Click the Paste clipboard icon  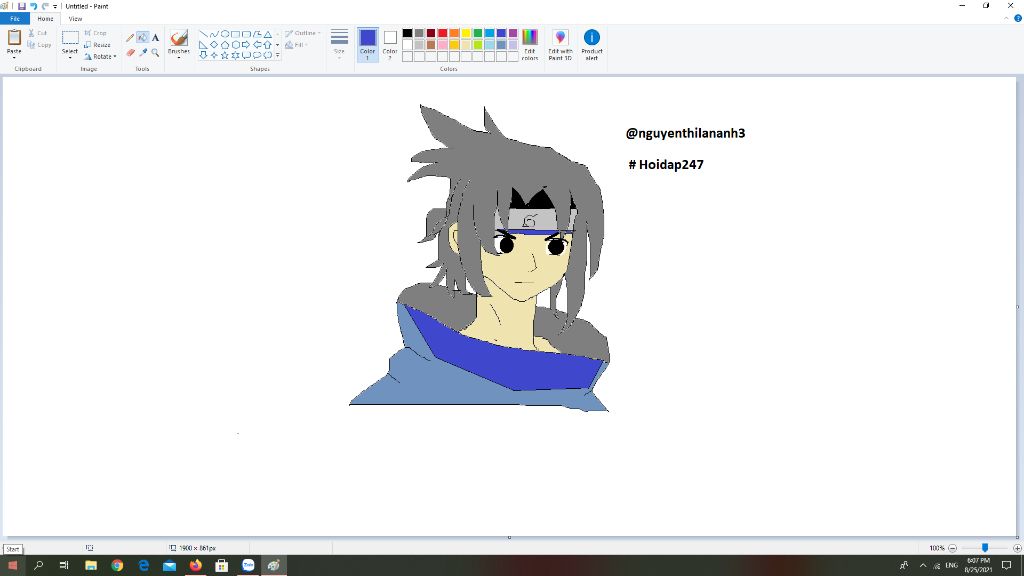point(14,38)
